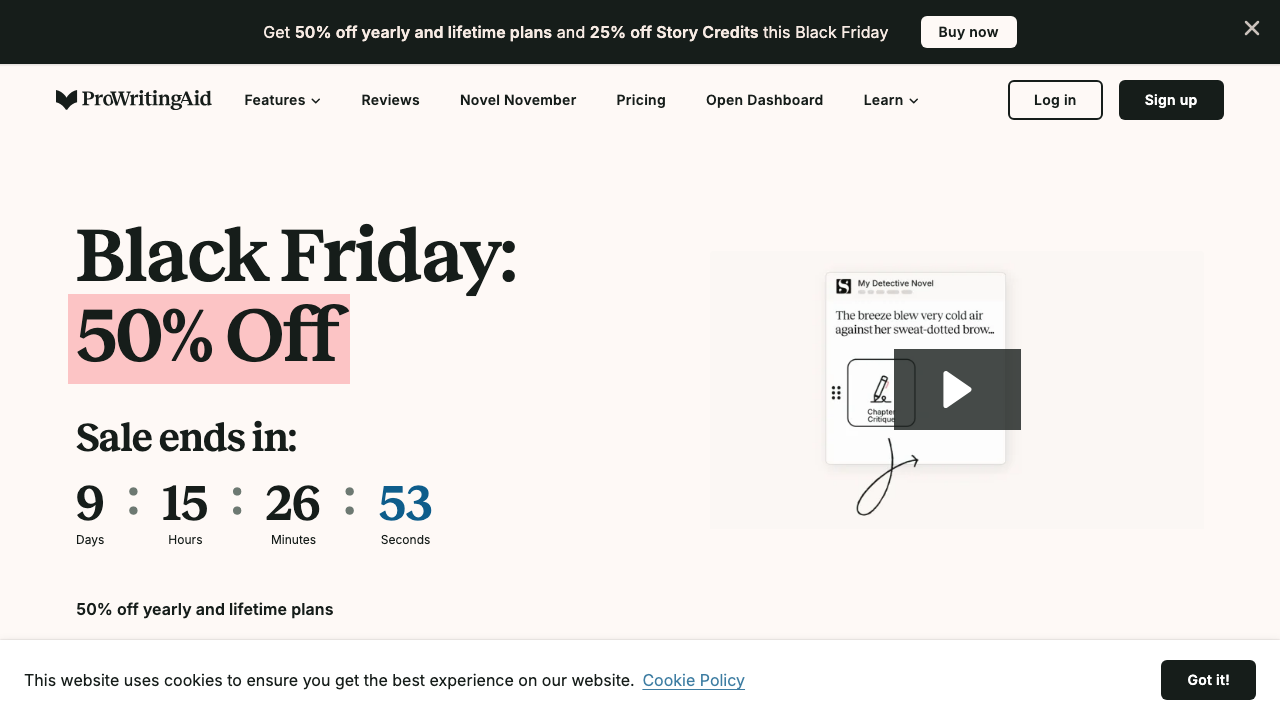
Task: Go to Novel November page
Action: [x=518, y=100]
